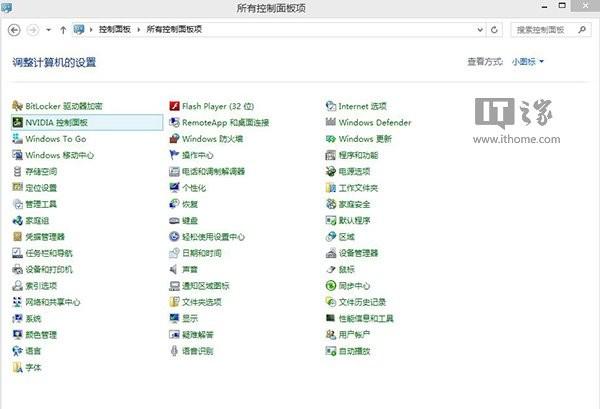Open the 系统 link
The image size is (600, 409).
coord(33,318)
